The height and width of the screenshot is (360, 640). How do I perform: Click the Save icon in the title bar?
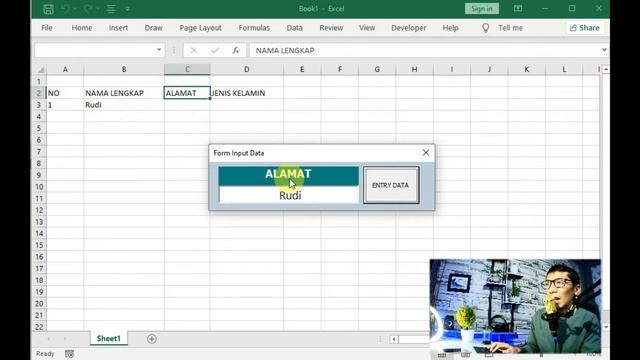pos(49,9)
